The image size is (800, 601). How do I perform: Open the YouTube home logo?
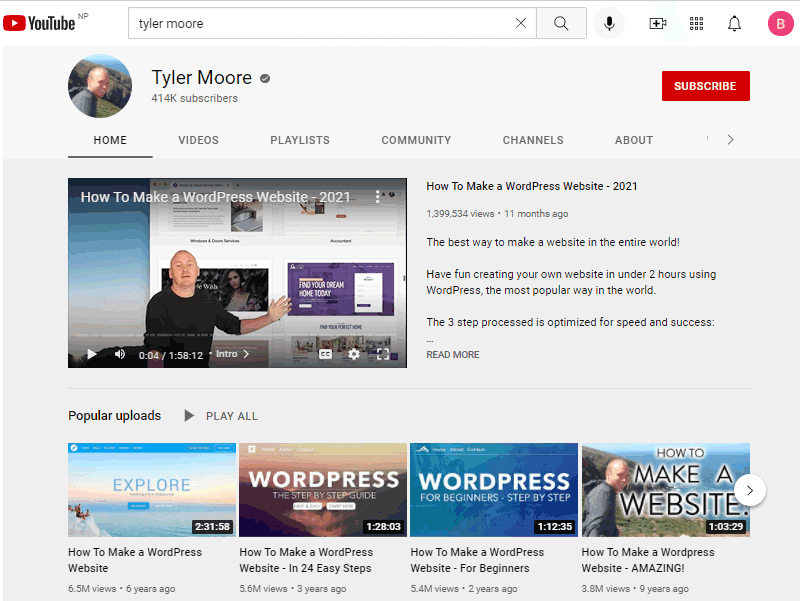[x=39, y=23]
